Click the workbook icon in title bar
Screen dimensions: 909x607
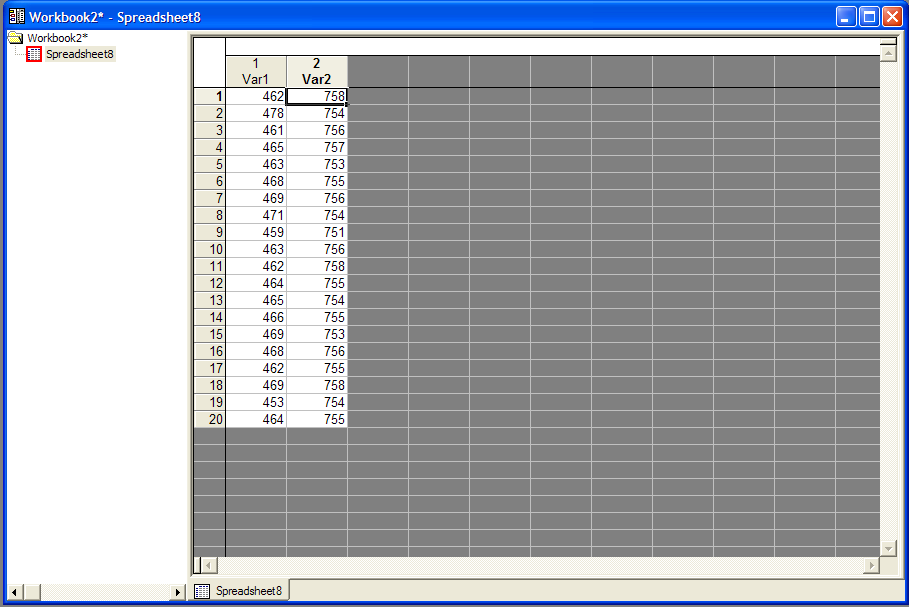click(x=17, y=16)
